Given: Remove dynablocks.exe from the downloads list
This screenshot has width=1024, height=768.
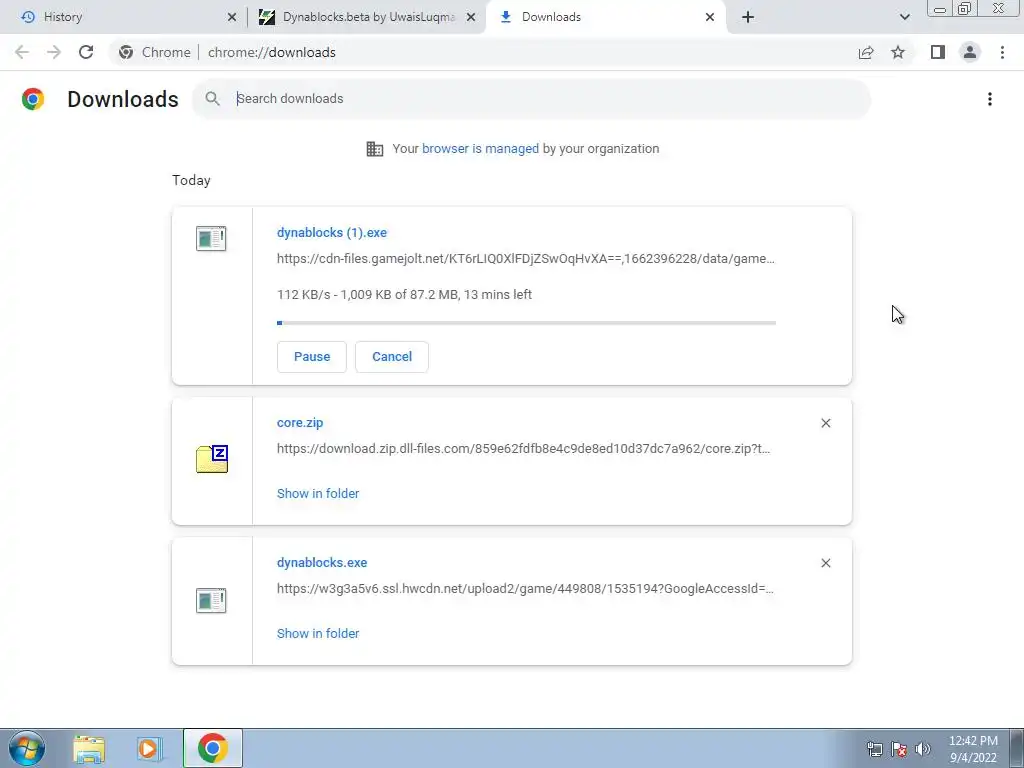Looking at the screenshot, I should 826,563.
